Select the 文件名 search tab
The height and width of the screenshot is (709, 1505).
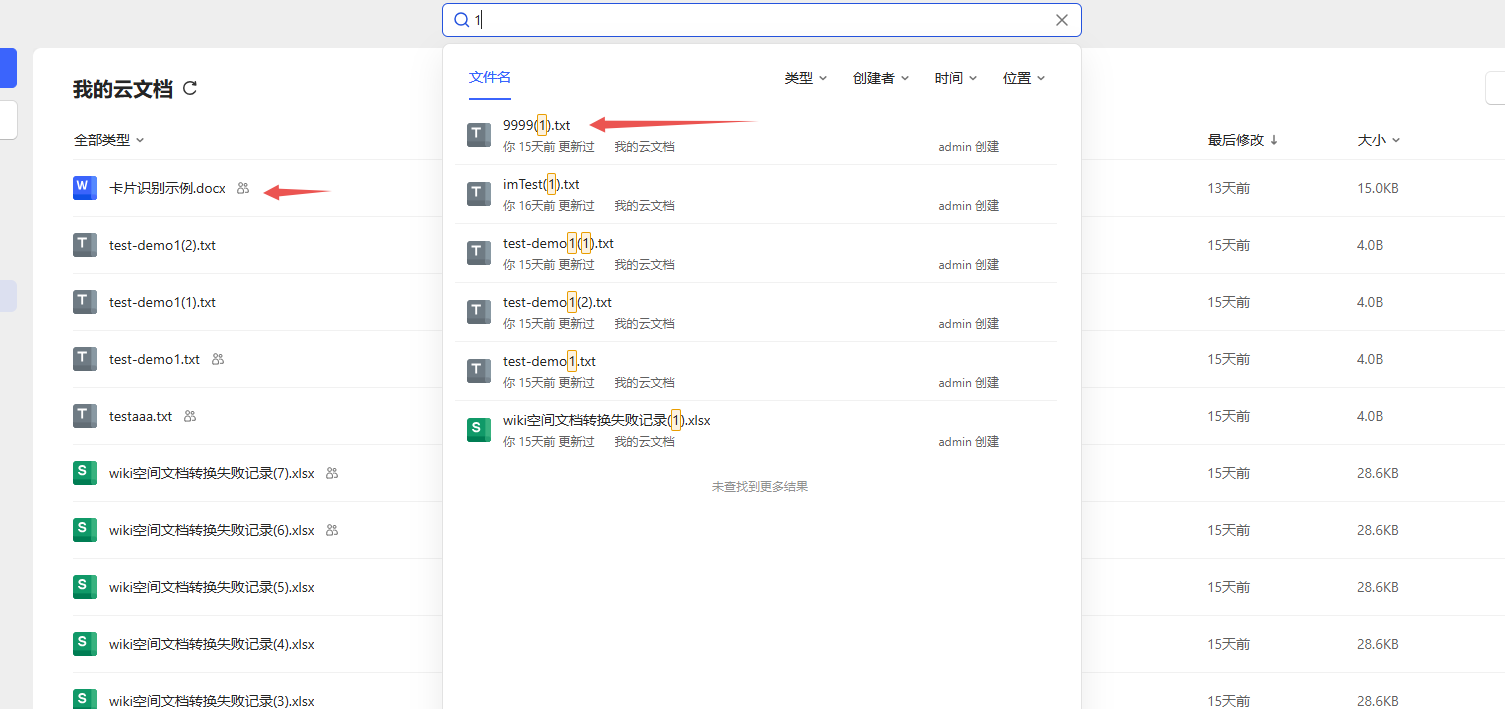490,77
